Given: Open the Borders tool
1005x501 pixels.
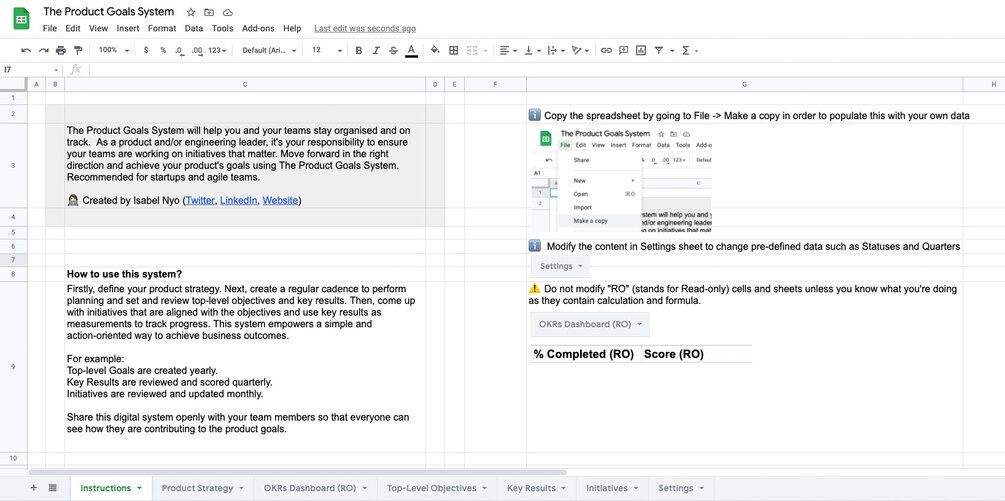Looking at the screenshot, I should pyautogui.click(x=453, y=50).
